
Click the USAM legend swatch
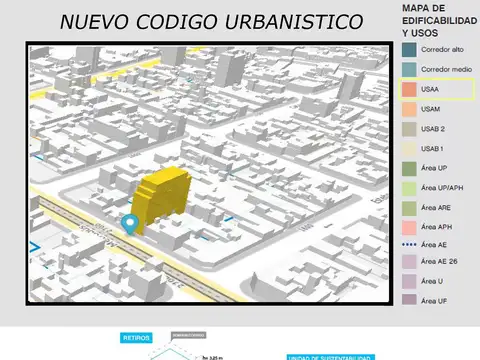(x=409, y=109)
